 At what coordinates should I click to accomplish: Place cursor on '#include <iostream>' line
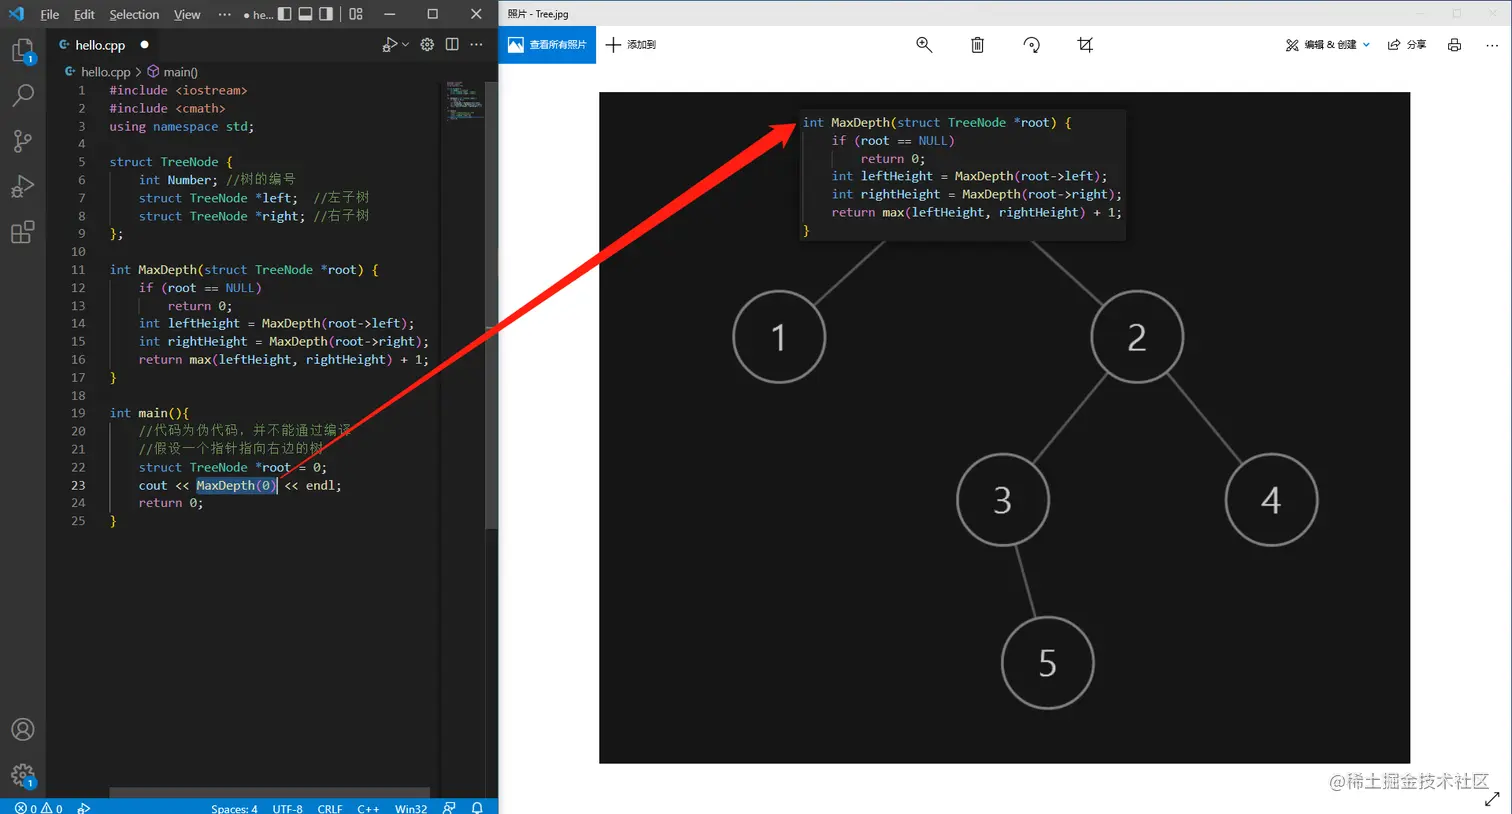pos(178,90)
